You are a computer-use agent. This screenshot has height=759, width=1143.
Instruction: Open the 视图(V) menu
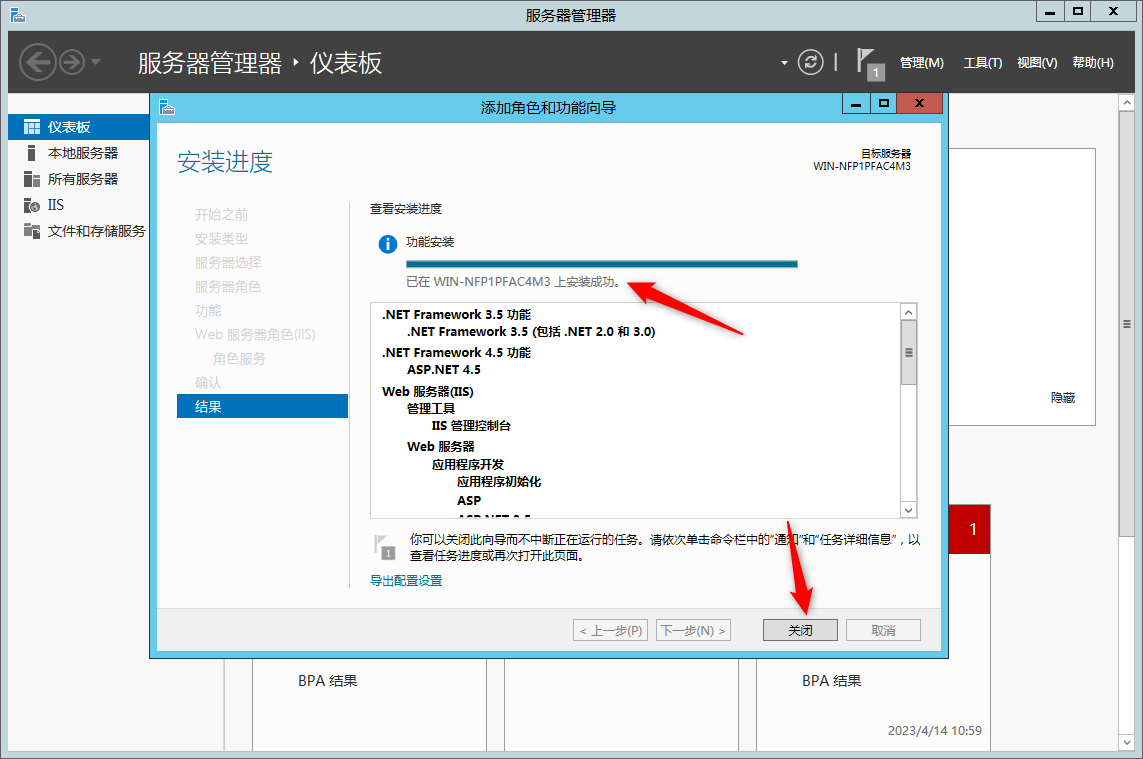tap(1037, 63)
